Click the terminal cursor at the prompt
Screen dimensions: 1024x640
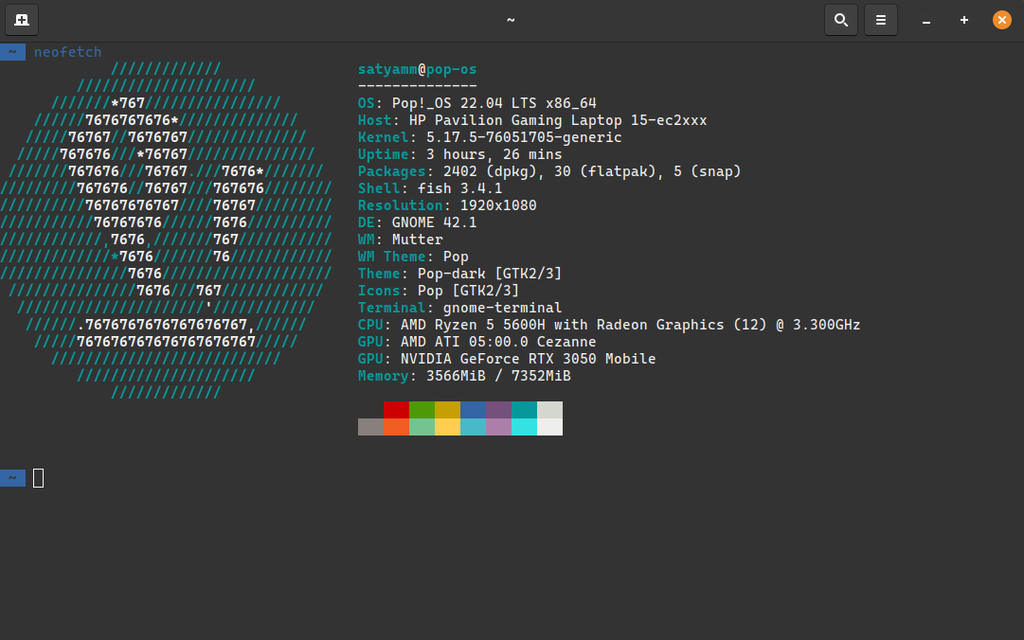tap(39, 478)
